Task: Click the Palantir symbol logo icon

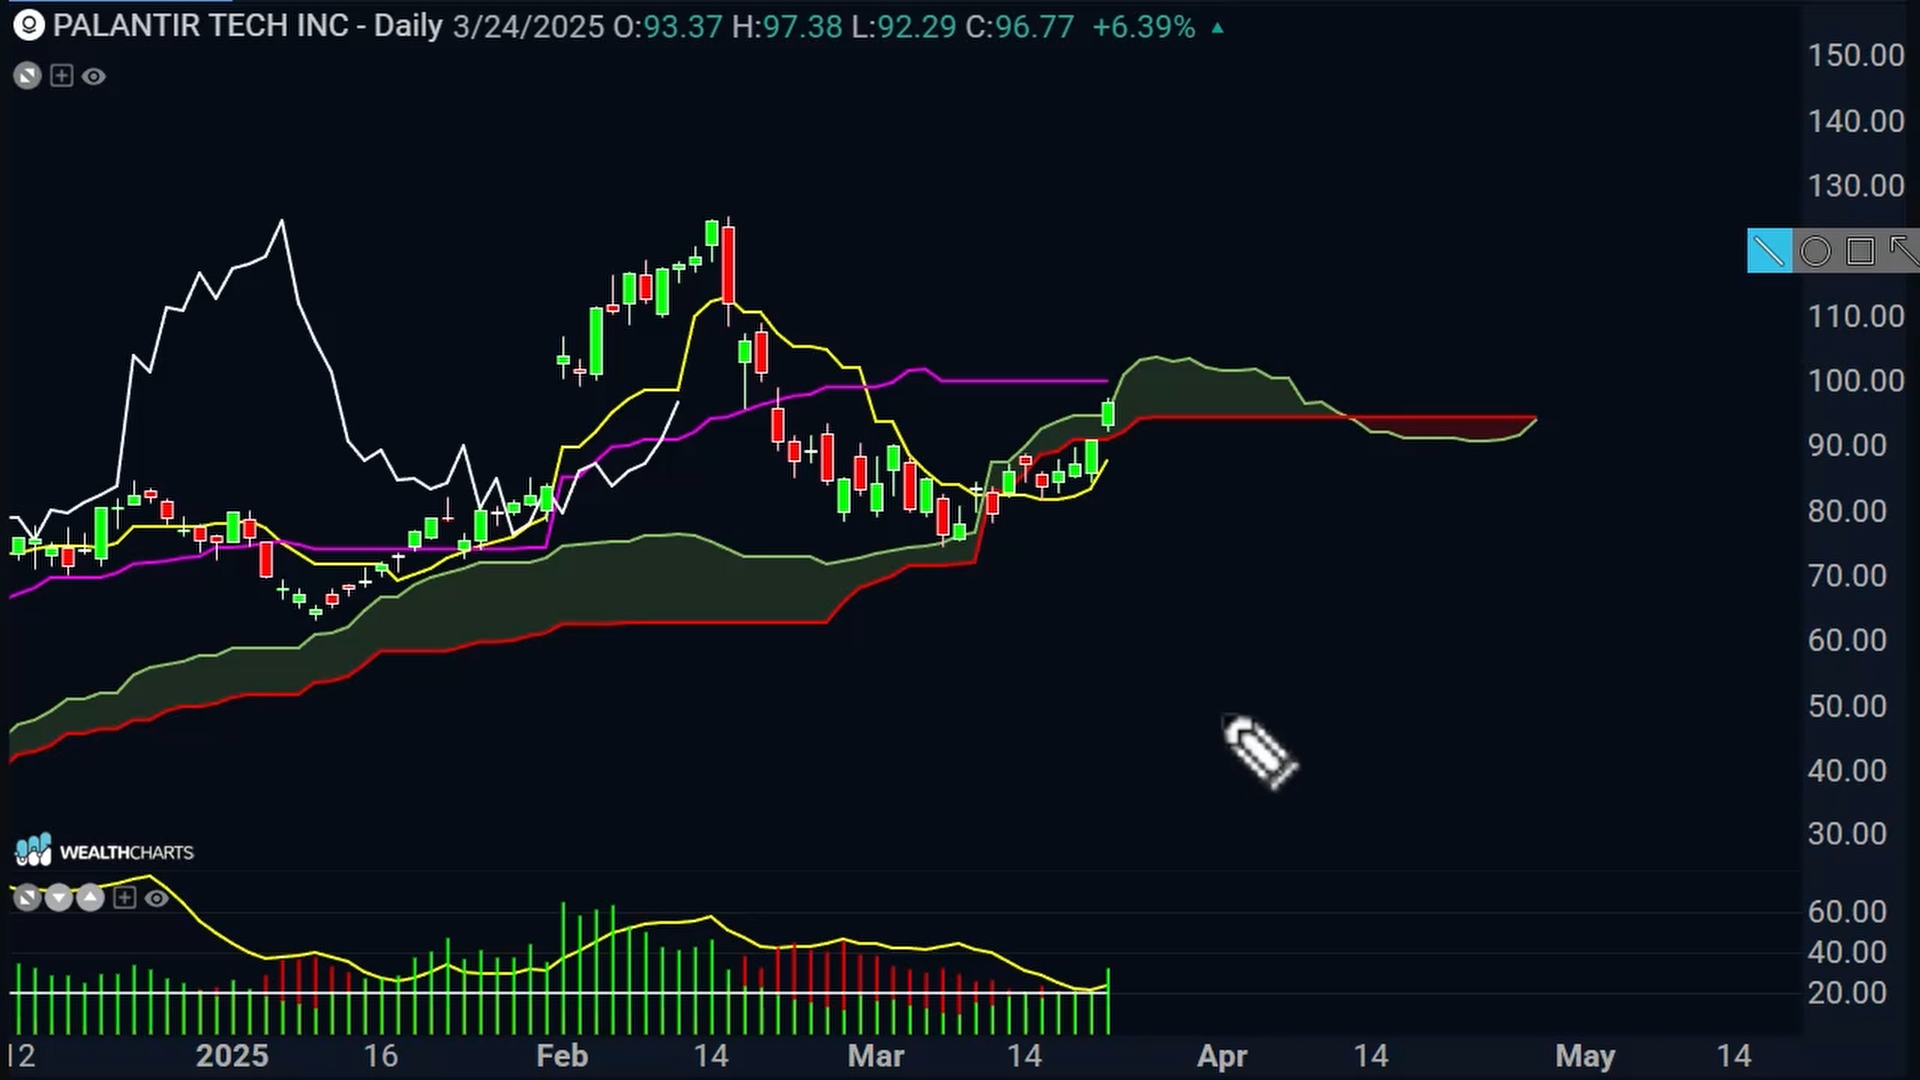Action: click(x=28, y=26)
